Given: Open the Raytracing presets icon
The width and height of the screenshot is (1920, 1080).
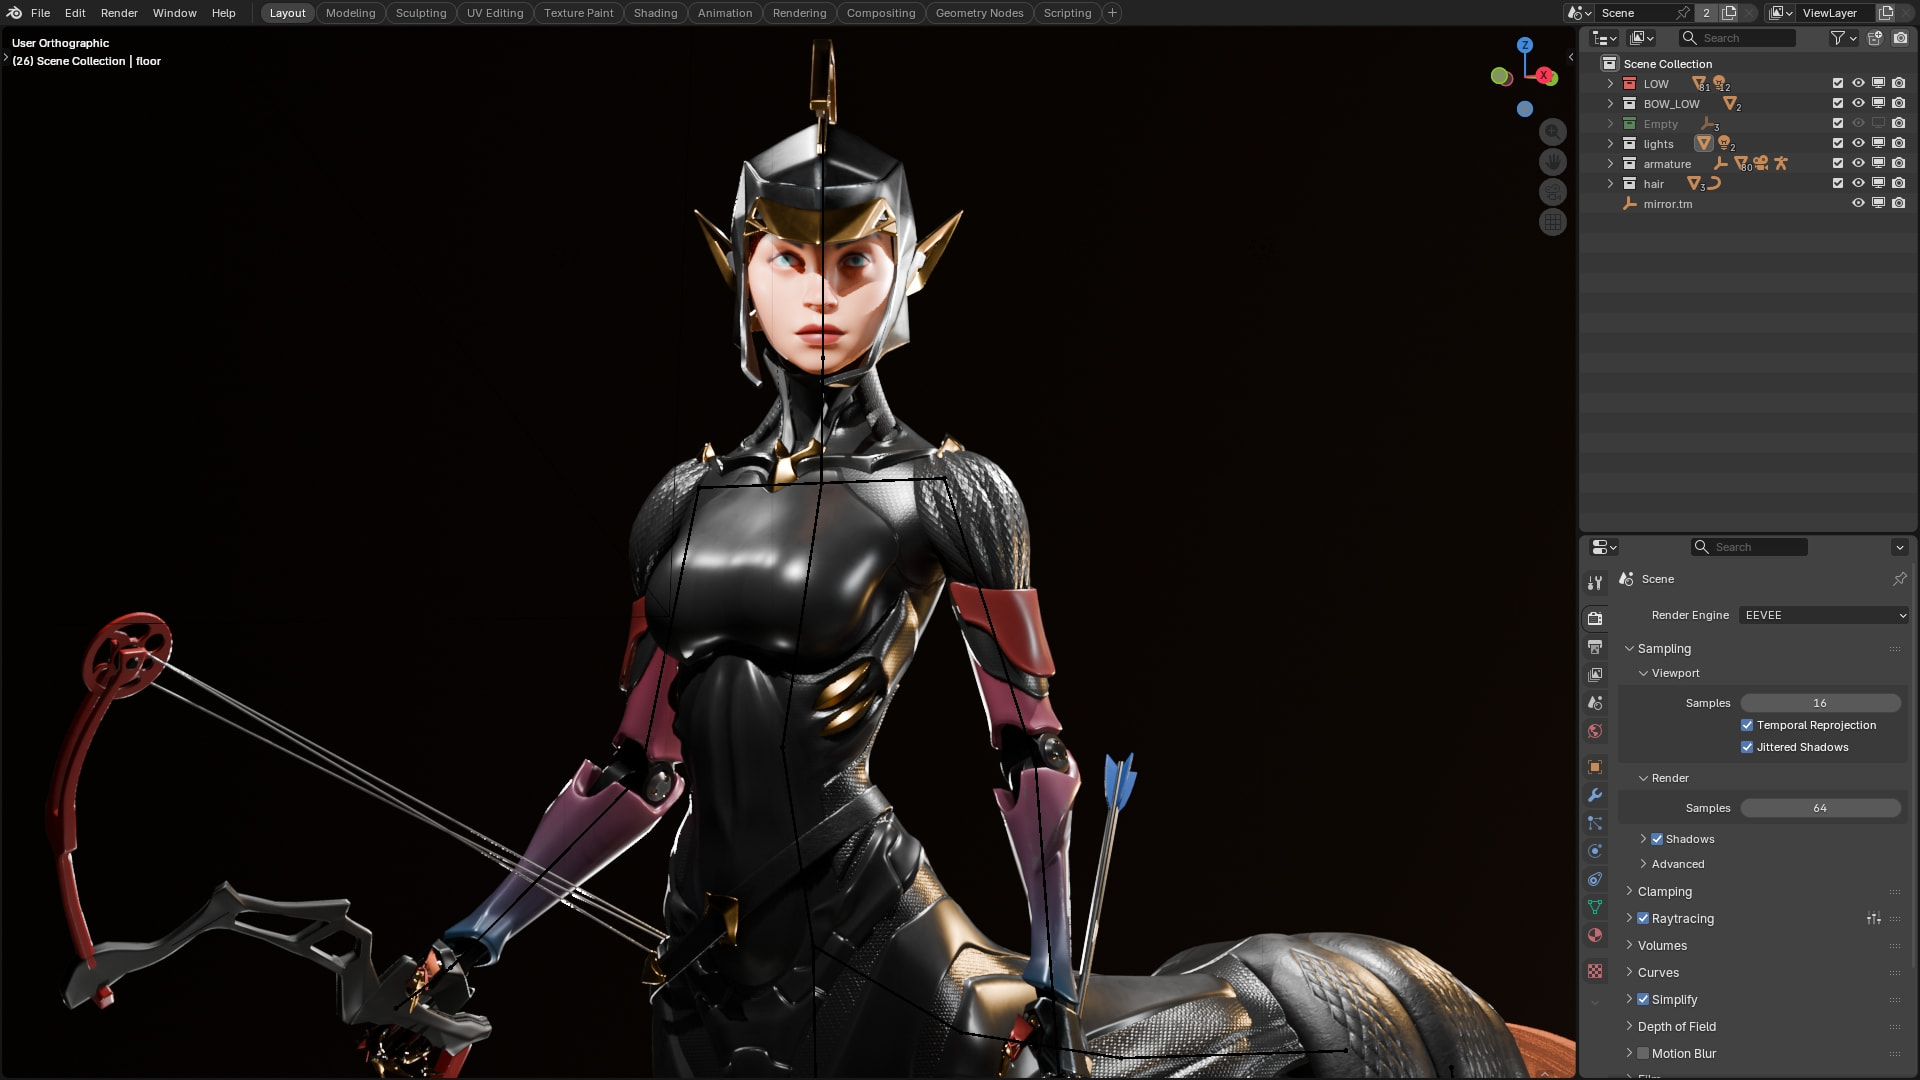Looking at the screenshot, I should (1873, 918).
